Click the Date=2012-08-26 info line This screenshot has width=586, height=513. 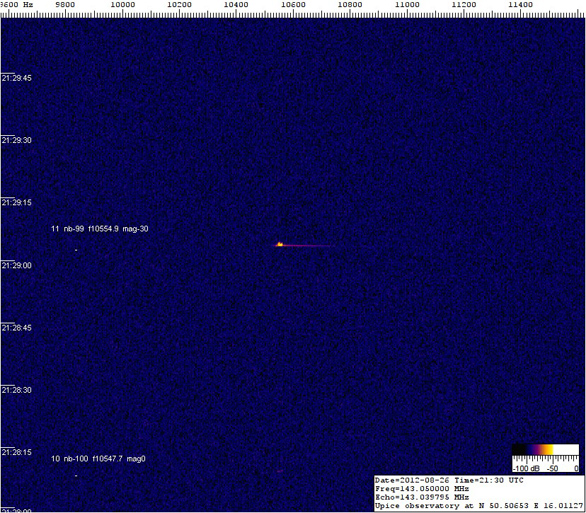click(x=449, y=480)
